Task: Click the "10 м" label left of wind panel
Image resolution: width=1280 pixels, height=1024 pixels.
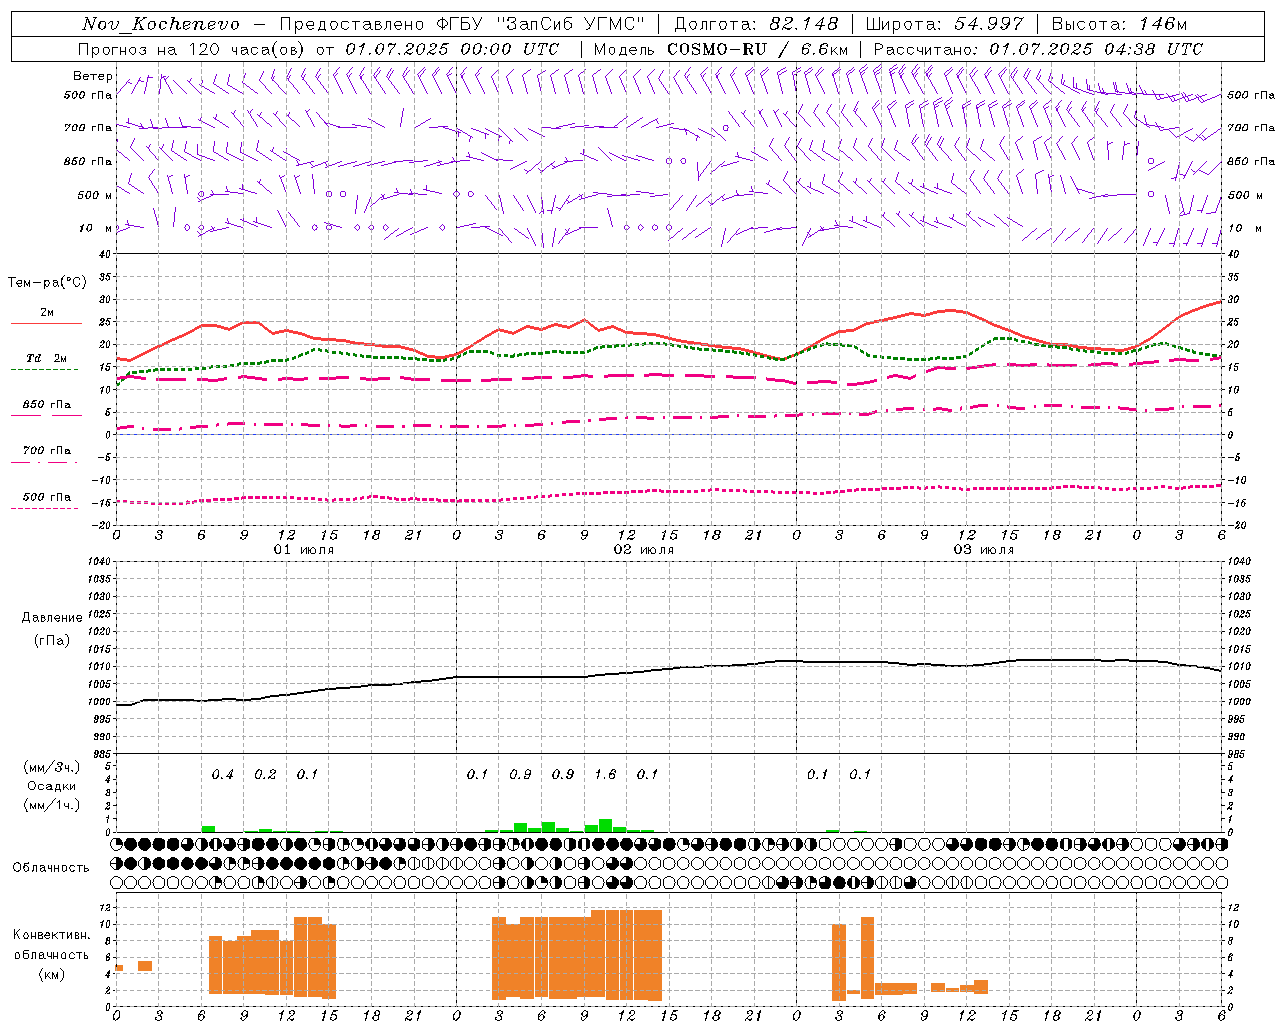Action: click(97, 228)
